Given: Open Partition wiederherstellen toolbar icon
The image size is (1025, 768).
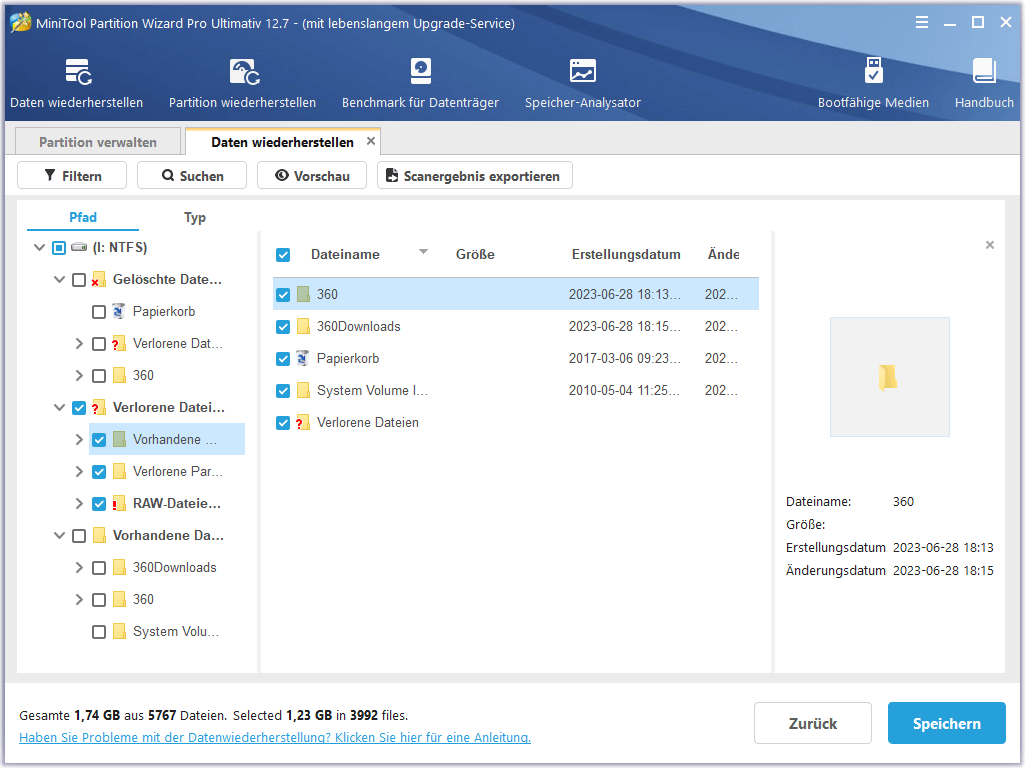Looking at the screenshot, I should pyautogui.click(x=244, y=72).
